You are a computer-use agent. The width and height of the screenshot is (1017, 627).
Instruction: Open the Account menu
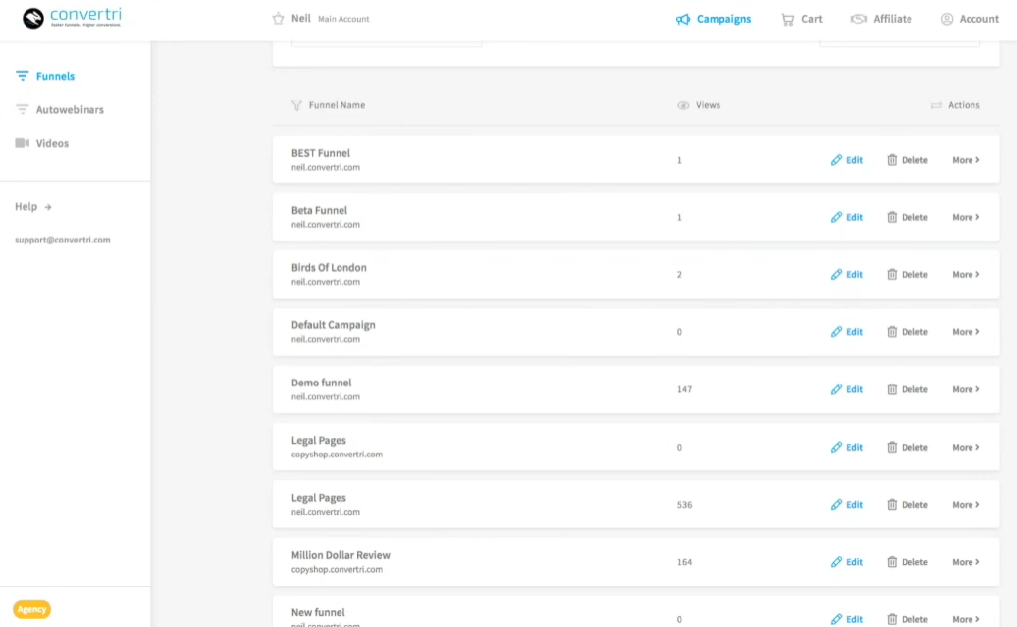(x=969, y=19)
